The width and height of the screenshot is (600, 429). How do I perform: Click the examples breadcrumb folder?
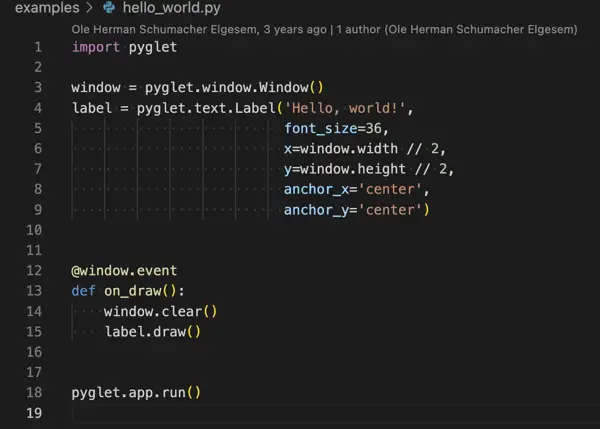coord(47,8)
